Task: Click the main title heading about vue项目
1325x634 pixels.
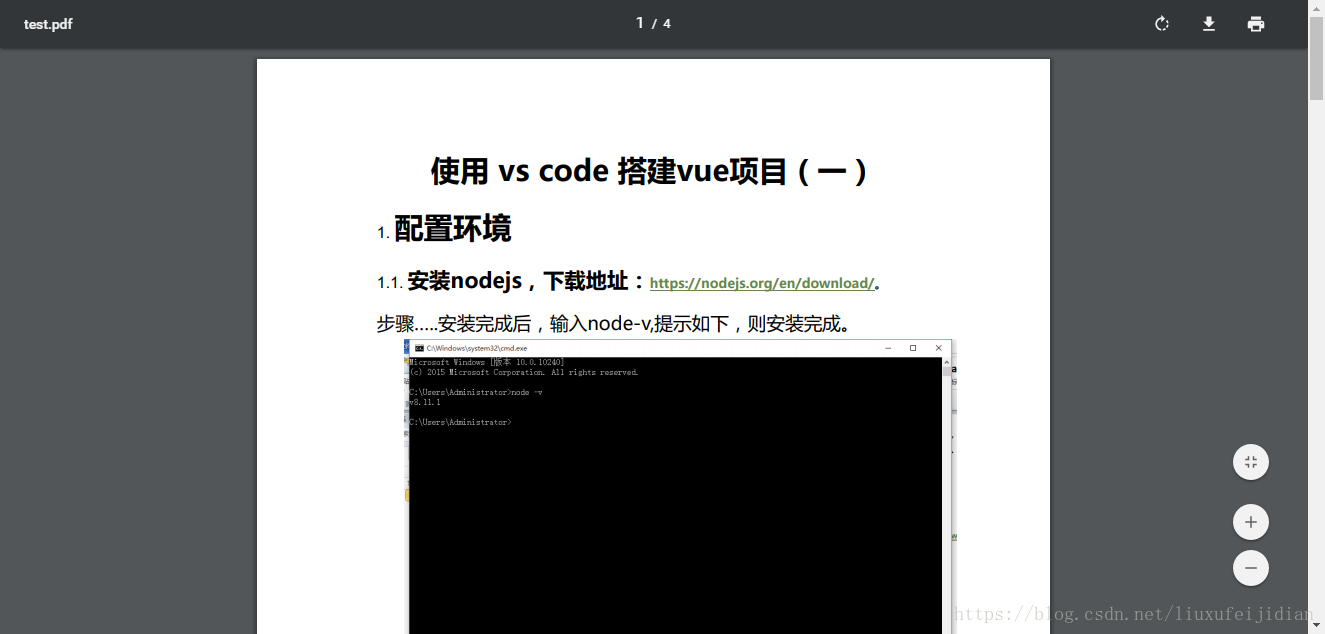Action: click(651, 171)
